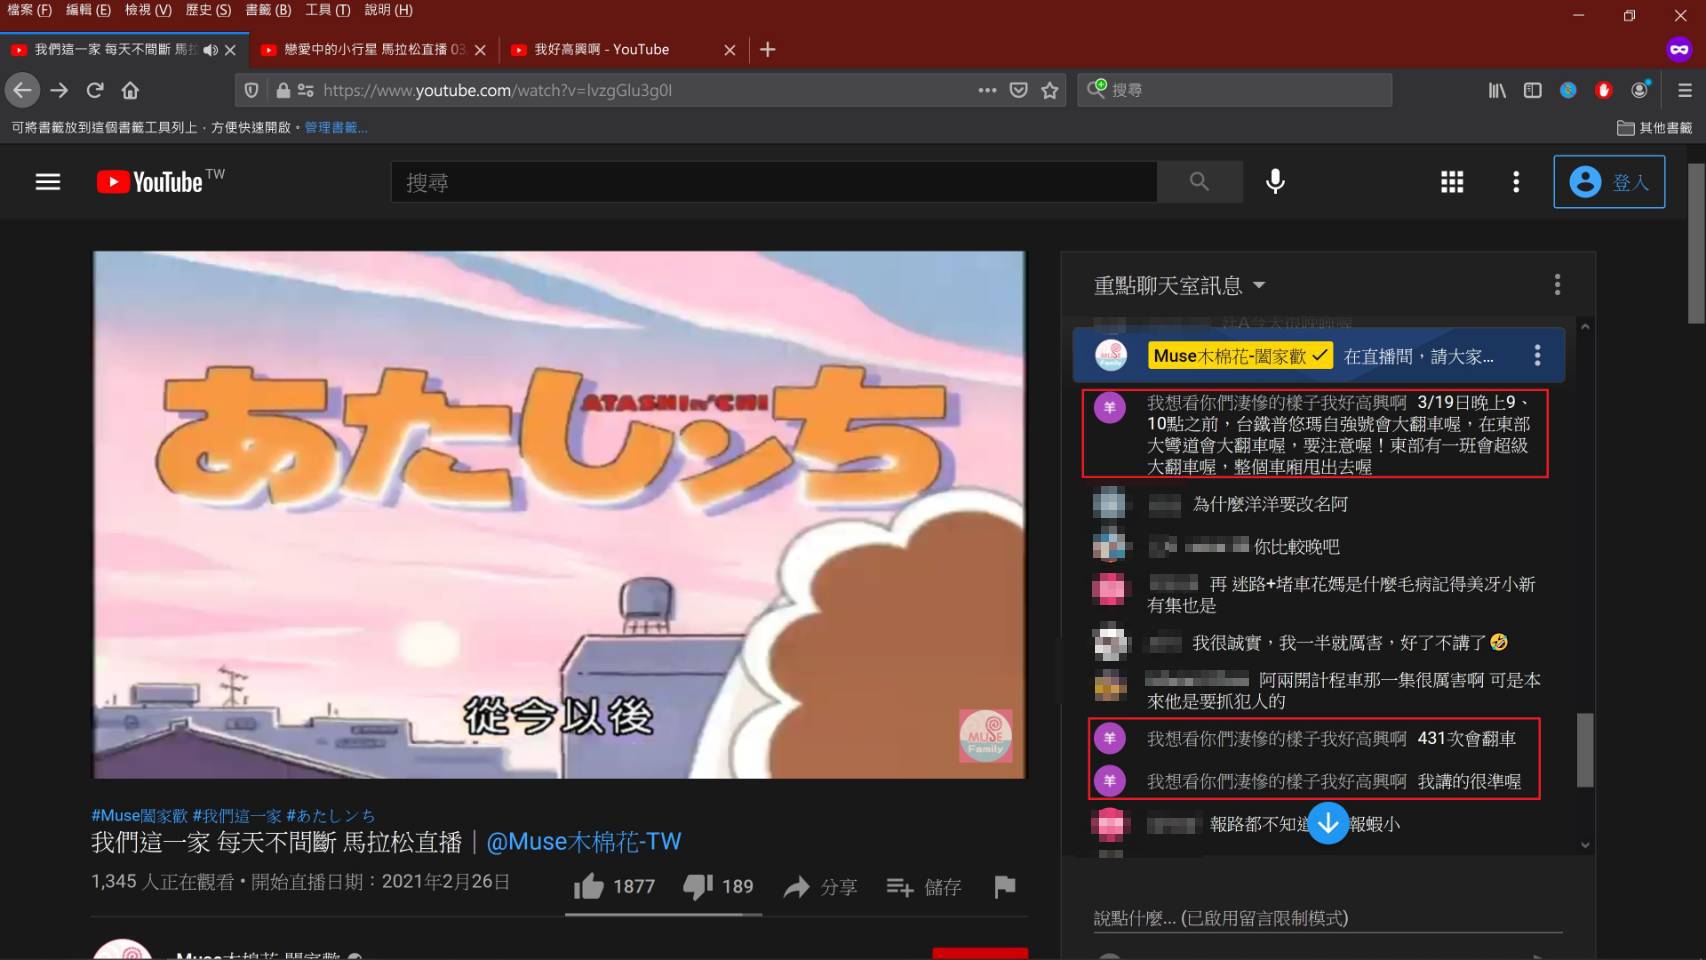Open the YouTube apps grid
The height and width of the screenshot is (960, 1706).
1452,182
